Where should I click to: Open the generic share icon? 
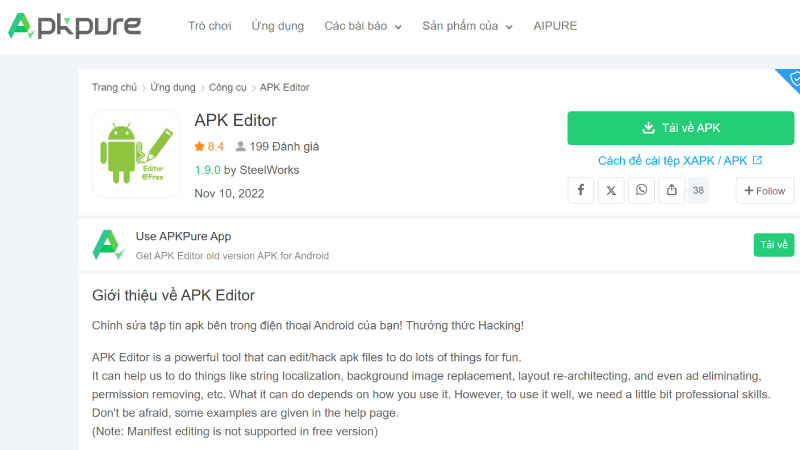[x=671, y=190]
